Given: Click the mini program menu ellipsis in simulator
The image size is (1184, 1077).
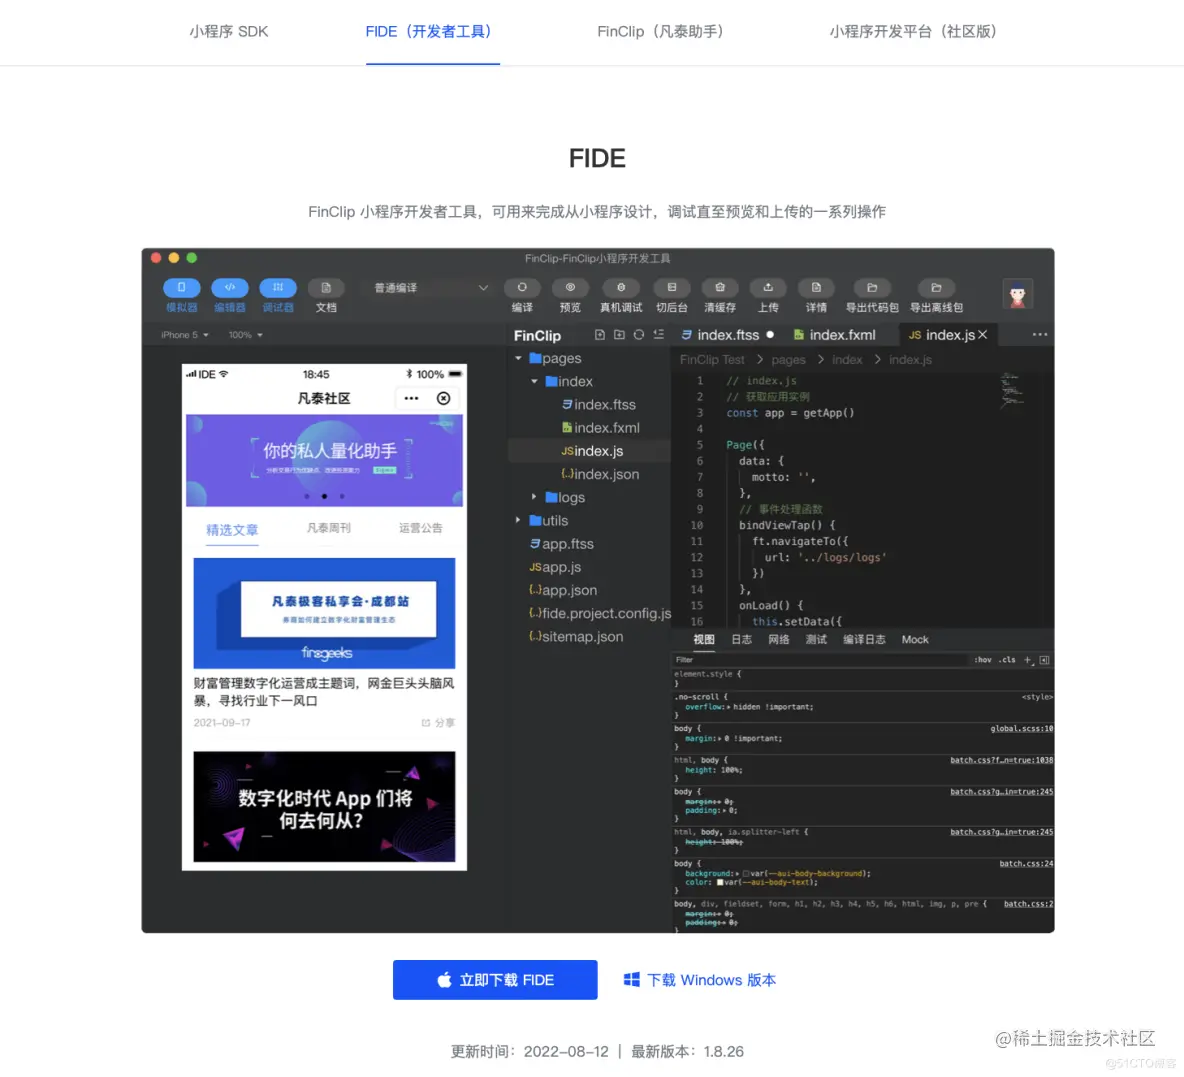Looking at the screenshot, I should click(x=411, y=398).
